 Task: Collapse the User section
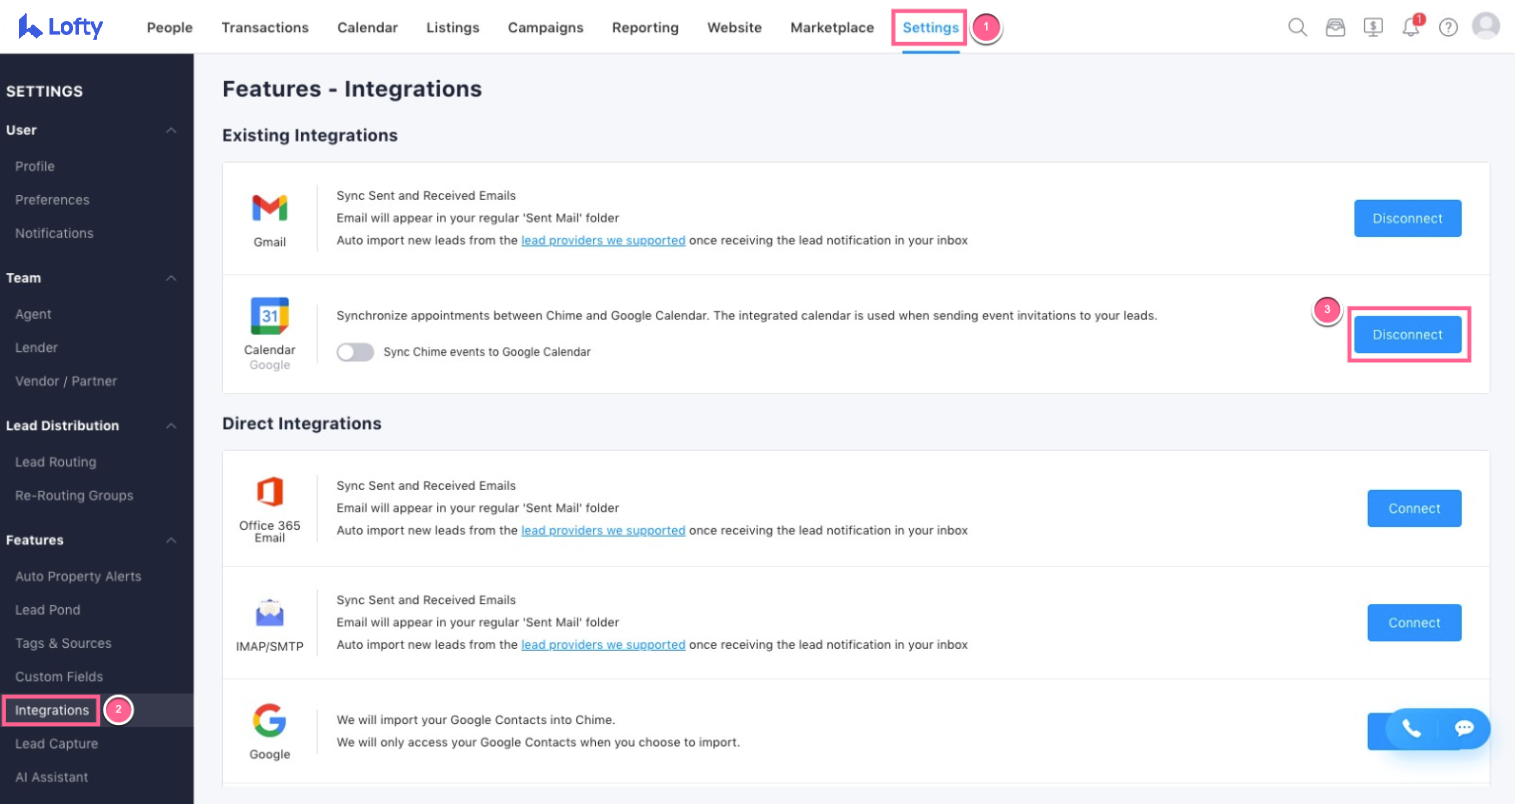click(171, 130)
